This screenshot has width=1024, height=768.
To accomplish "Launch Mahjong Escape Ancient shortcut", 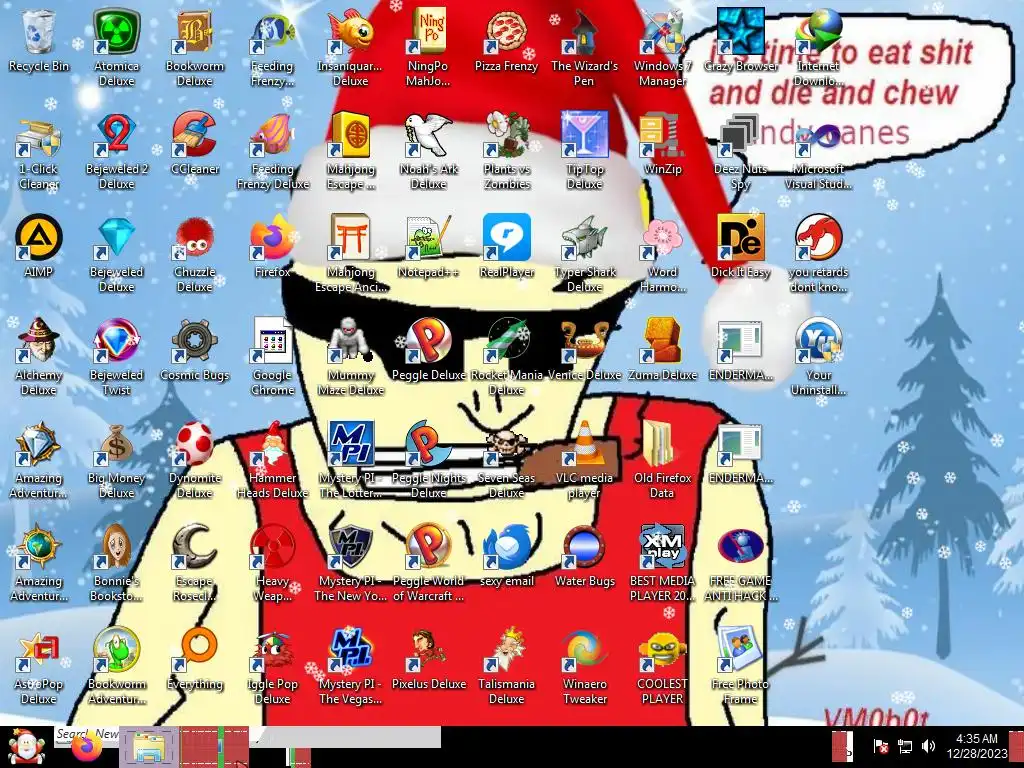I will pyautogui.click(x=350, y=253).
